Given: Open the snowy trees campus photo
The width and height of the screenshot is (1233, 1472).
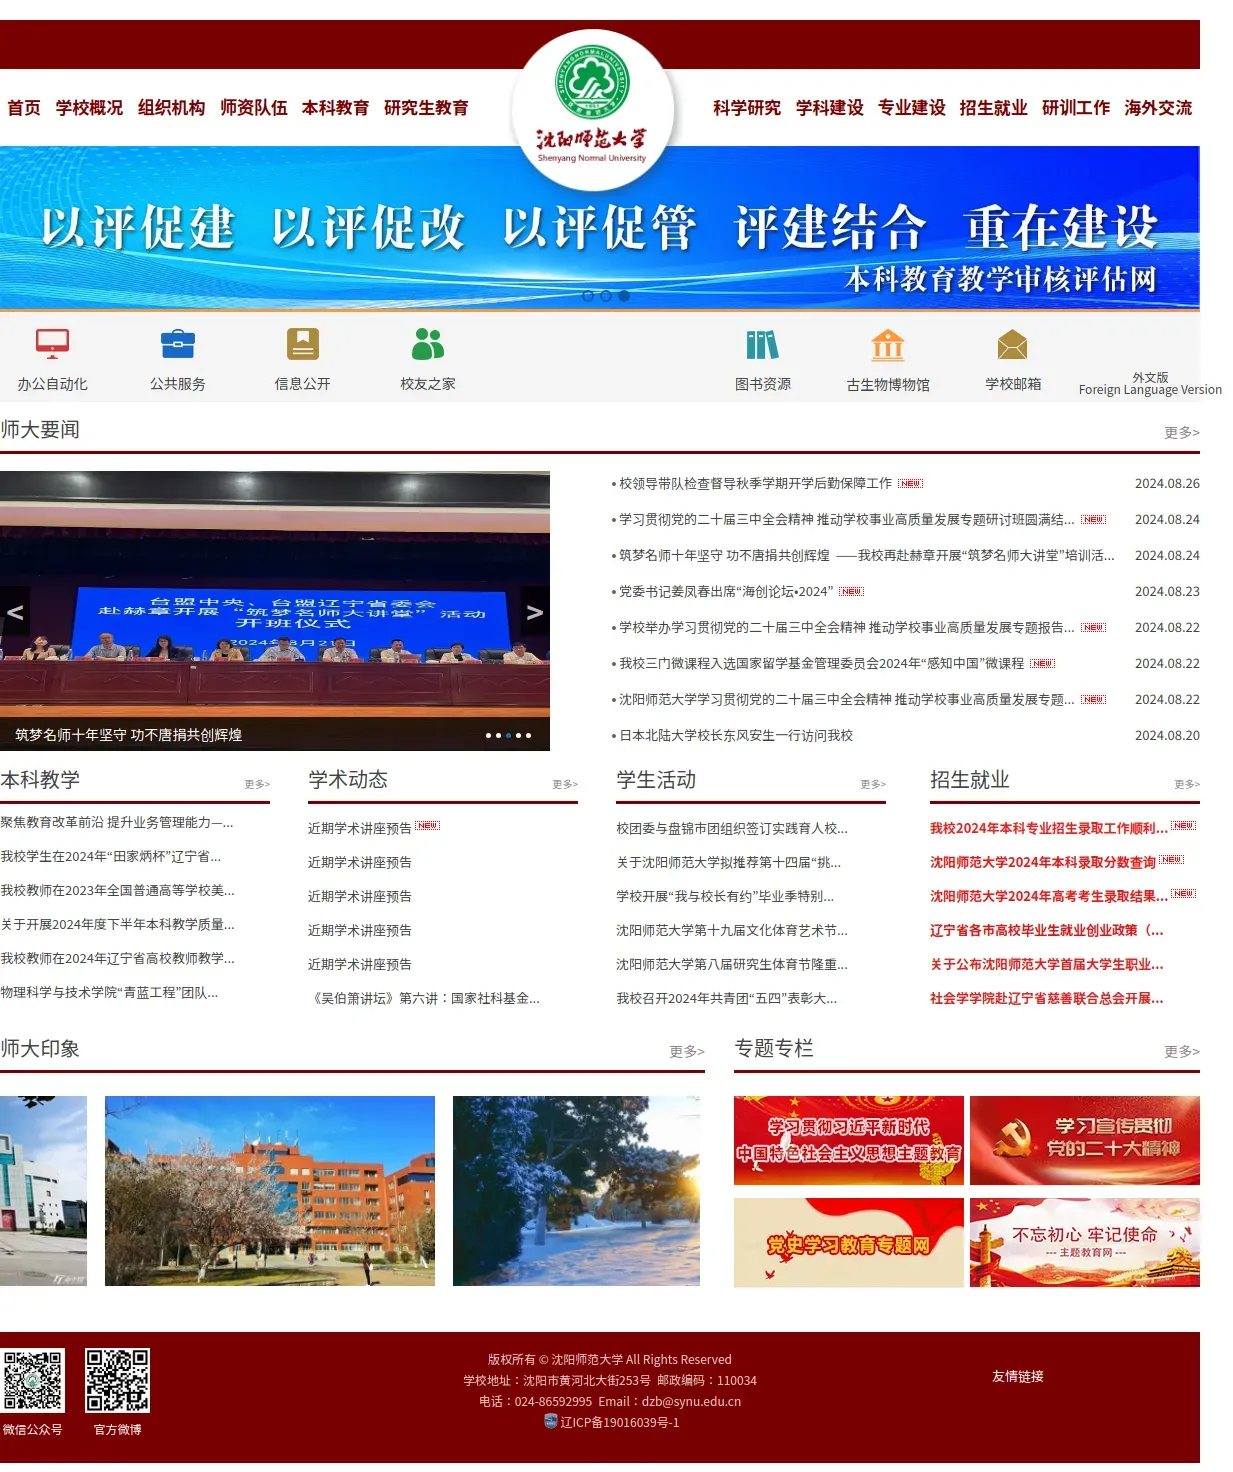Looking at the screenshot, I should [x=576, y=1191].
